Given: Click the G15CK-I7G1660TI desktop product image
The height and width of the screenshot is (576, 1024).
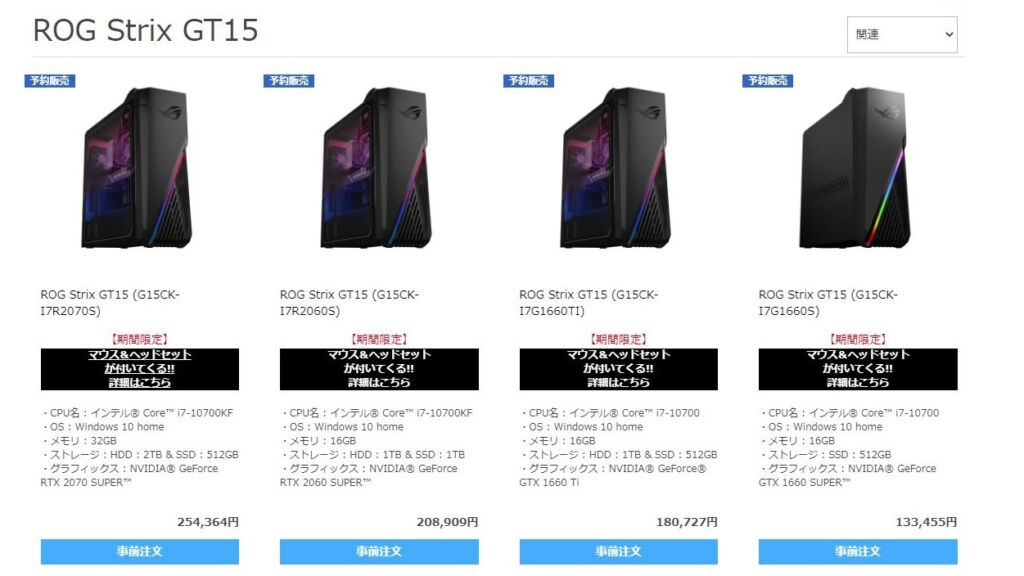Looking at the screenshot, I should [x=617, y=168].
